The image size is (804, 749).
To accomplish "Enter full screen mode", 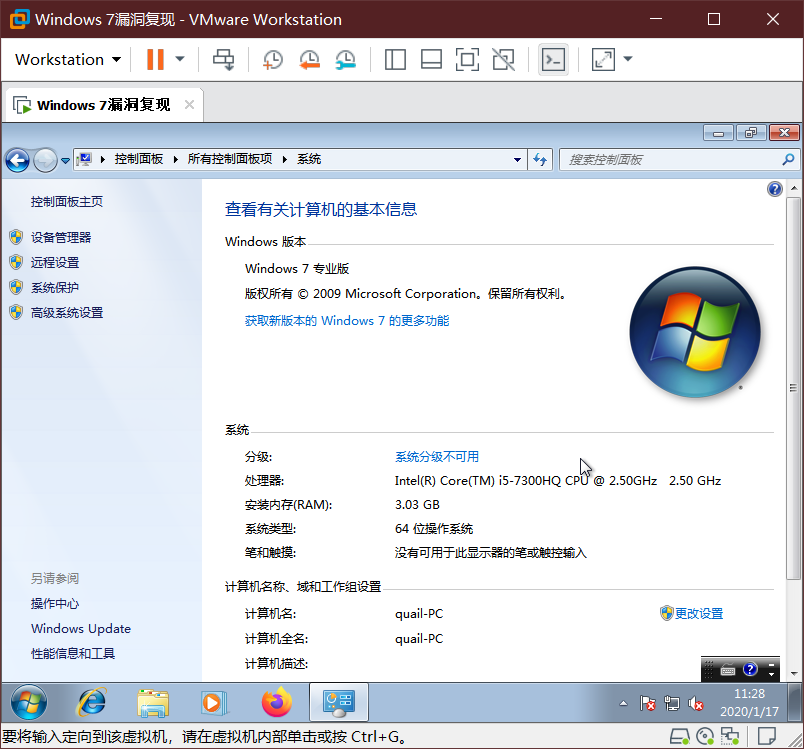I will tap(467, 59).
